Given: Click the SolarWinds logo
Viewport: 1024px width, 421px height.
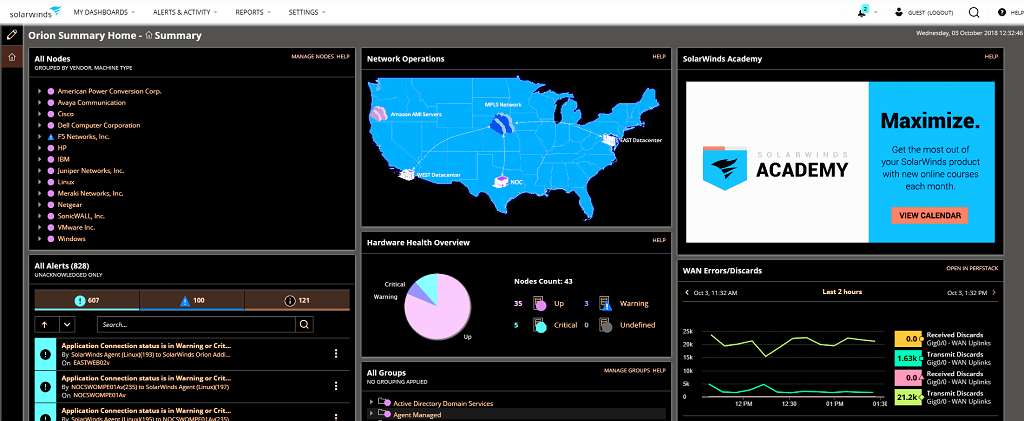Looking at the screenshot, I should click(35, 11).
